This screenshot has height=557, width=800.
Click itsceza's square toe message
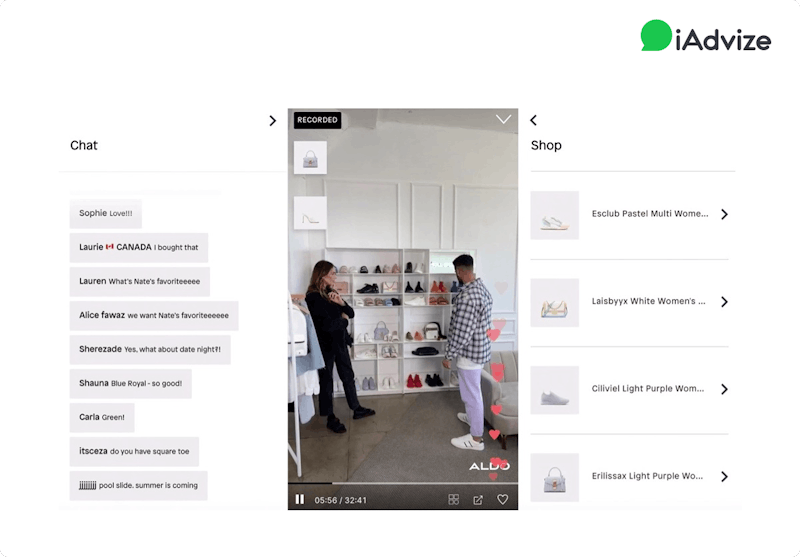coord(134,451)
